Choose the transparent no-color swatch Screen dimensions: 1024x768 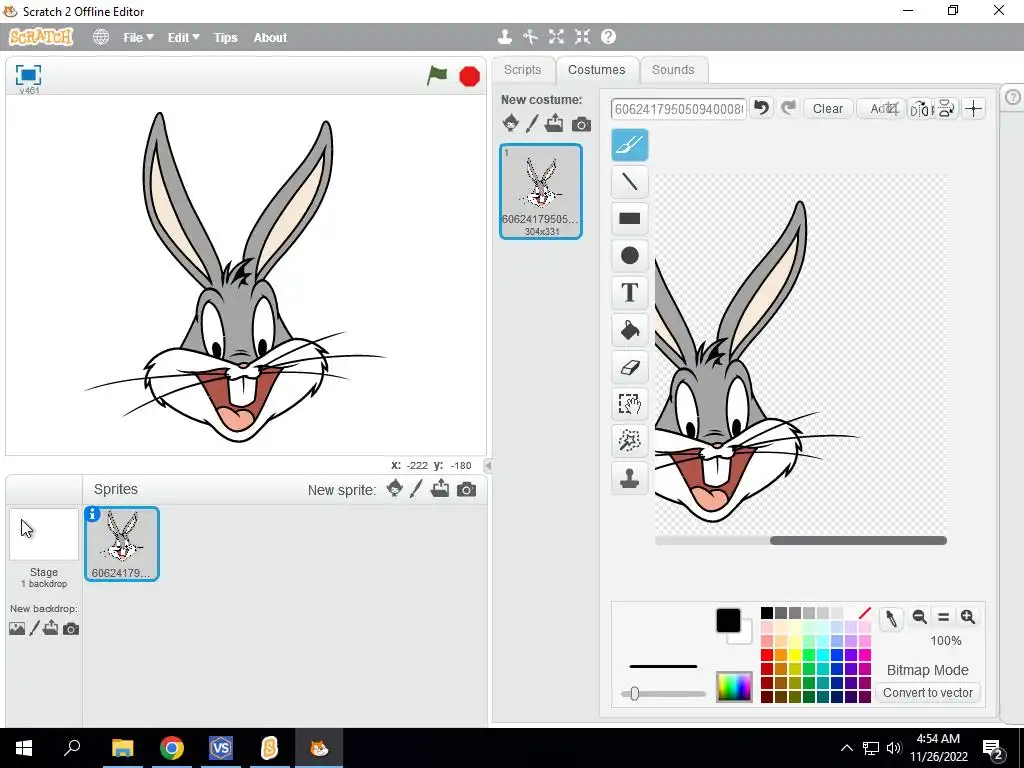[x=865, y=613]
